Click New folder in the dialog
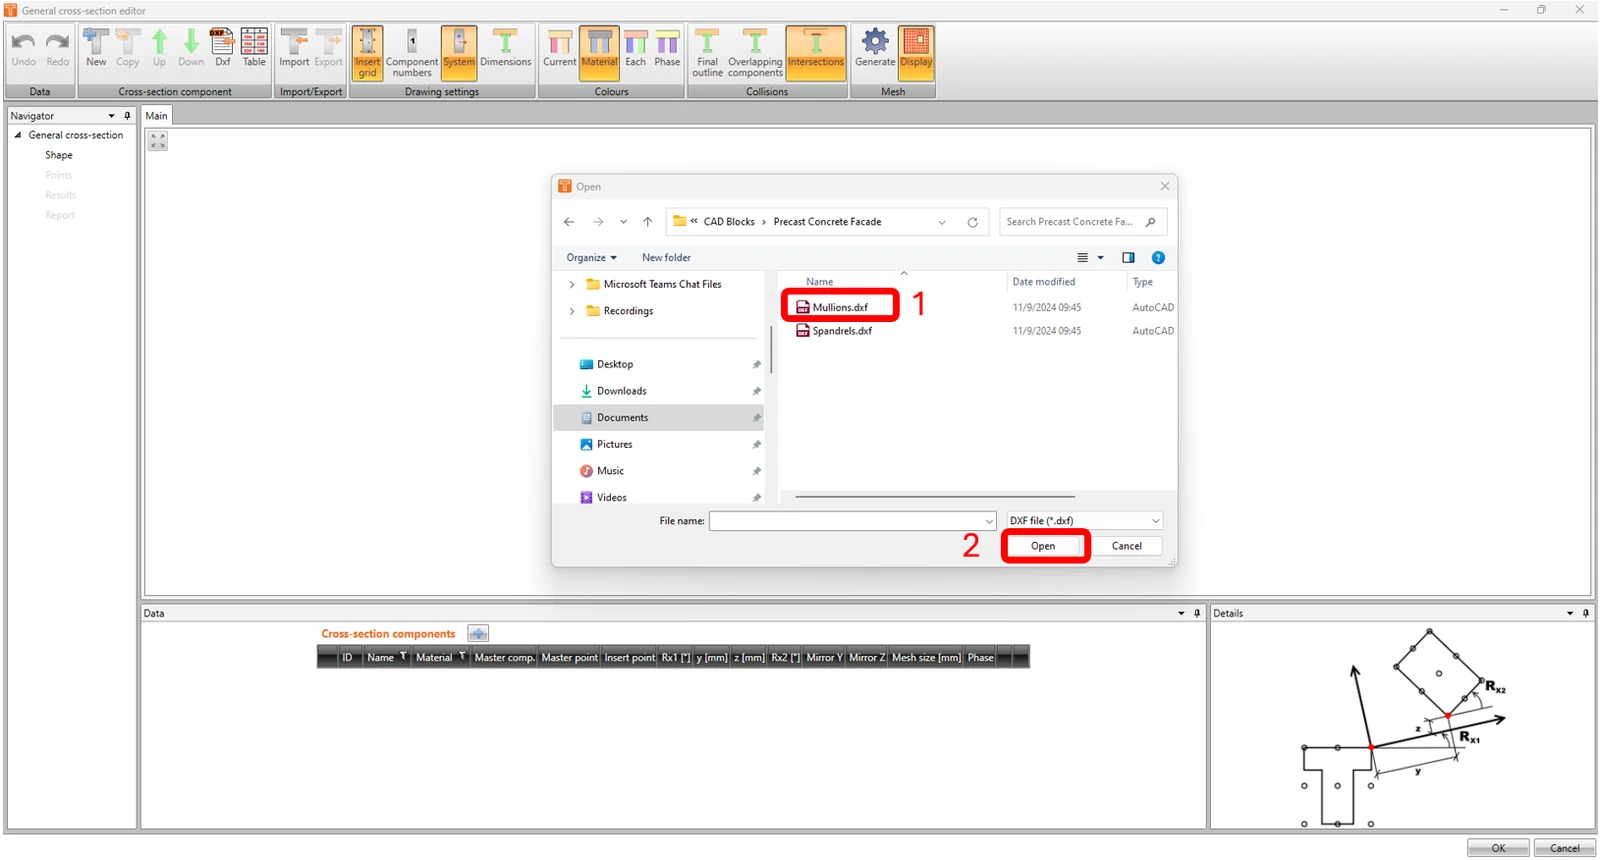The image size is (1600, 860). [x=666, y=258]
